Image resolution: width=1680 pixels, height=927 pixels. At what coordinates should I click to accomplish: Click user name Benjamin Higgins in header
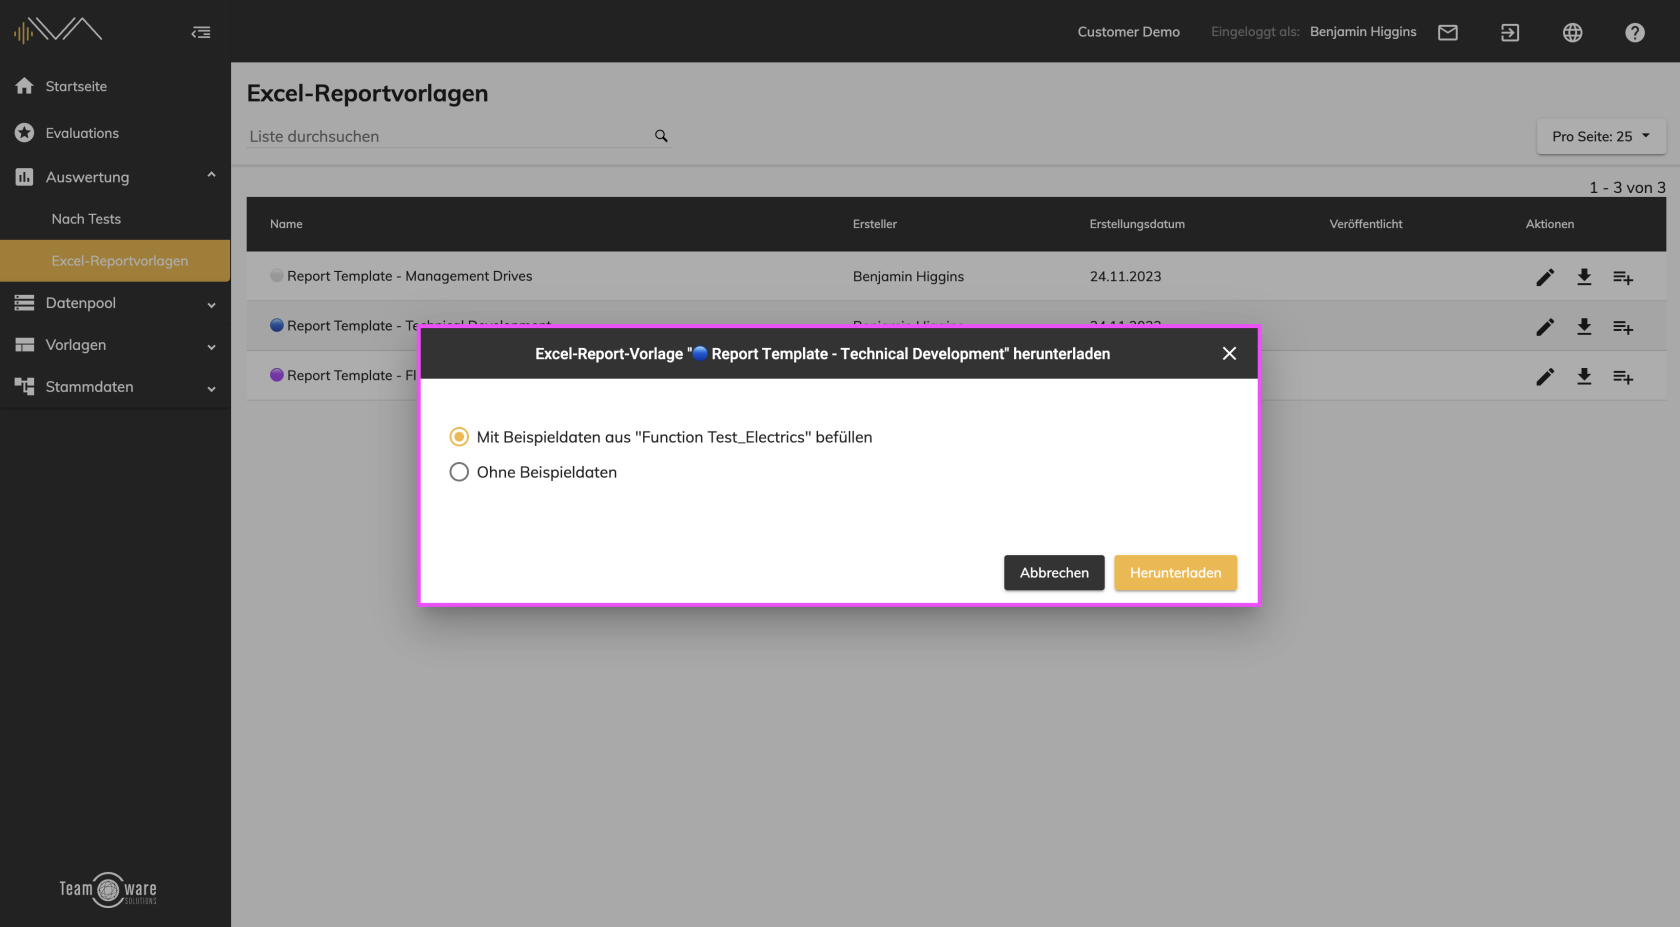click(x=1363, y=32)
